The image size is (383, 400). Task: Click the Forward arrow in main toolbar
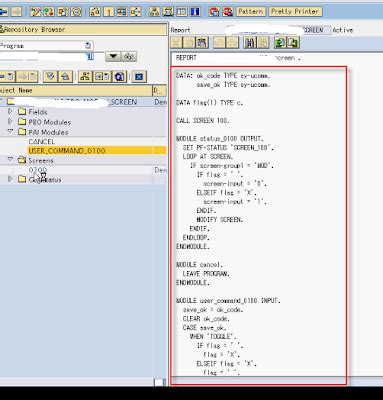16,12
